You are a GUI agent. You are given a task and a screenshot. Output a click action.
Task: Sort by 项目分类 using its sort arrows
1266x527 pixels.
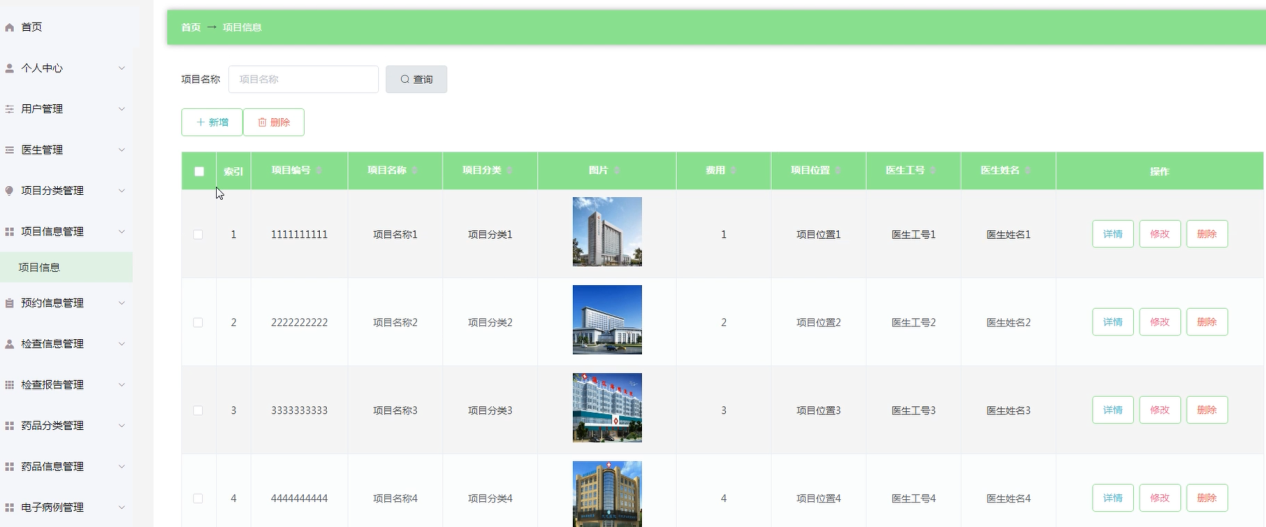click(x=510, y=171)
